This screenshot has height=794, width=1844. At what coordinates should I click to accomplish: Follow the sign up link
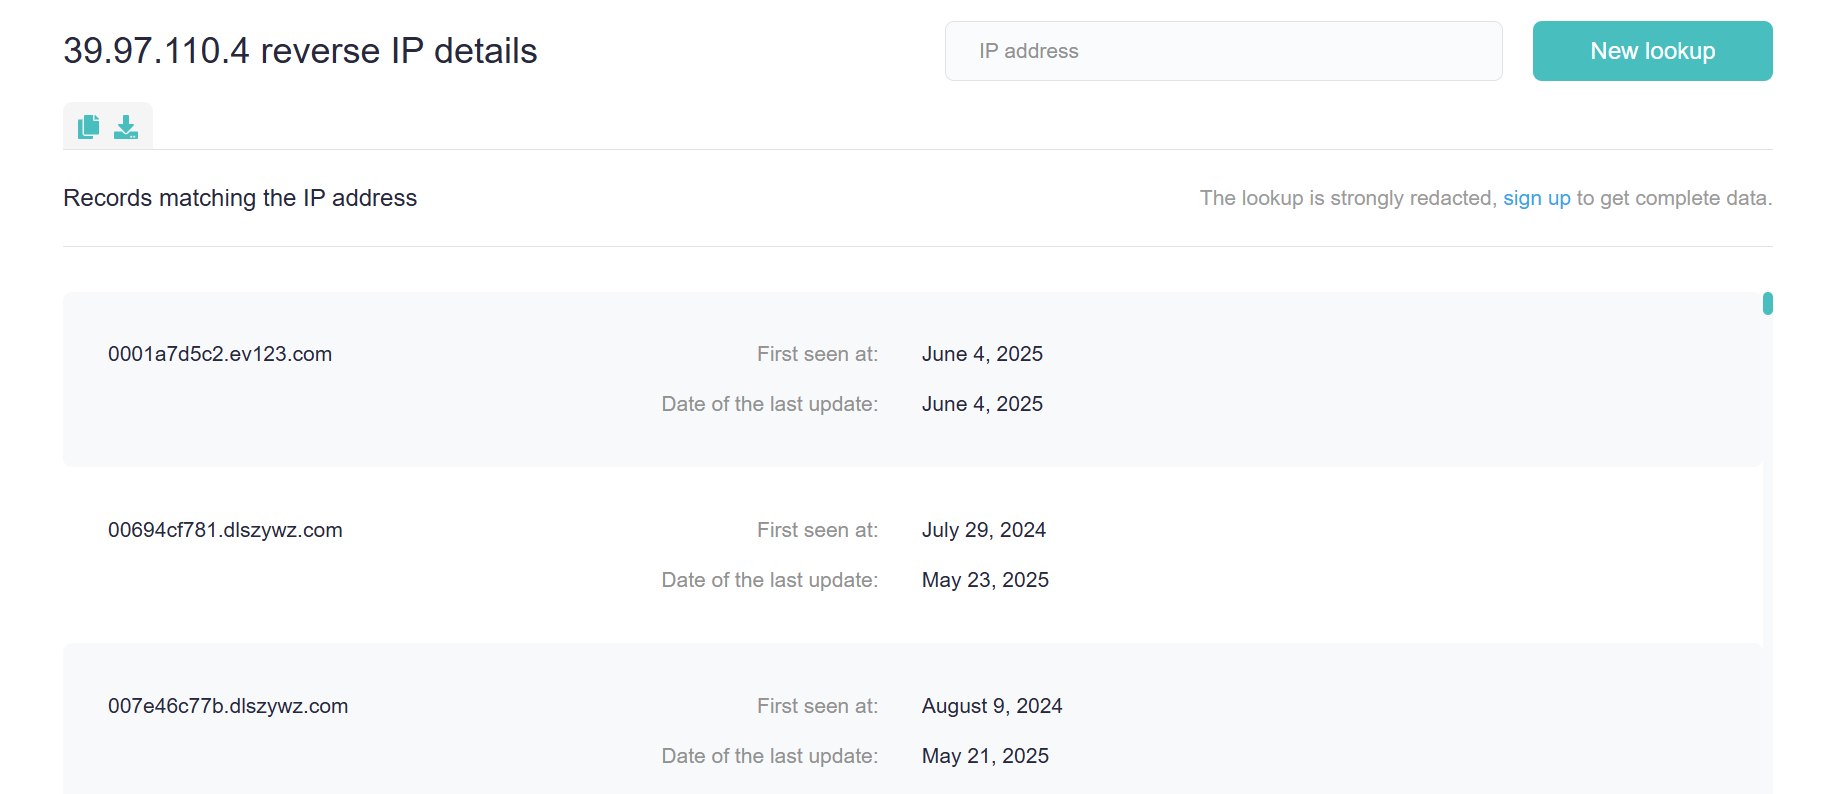tap(1536, 198)
